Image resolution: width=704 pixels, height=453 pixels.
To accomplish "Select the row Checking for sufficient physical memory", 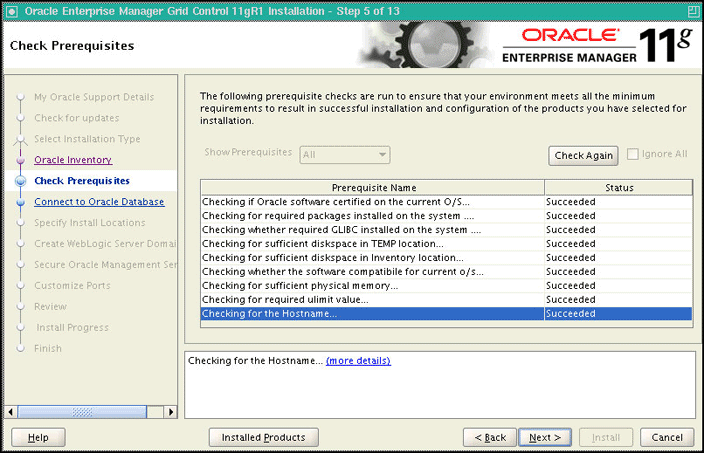I will [446, 286].
